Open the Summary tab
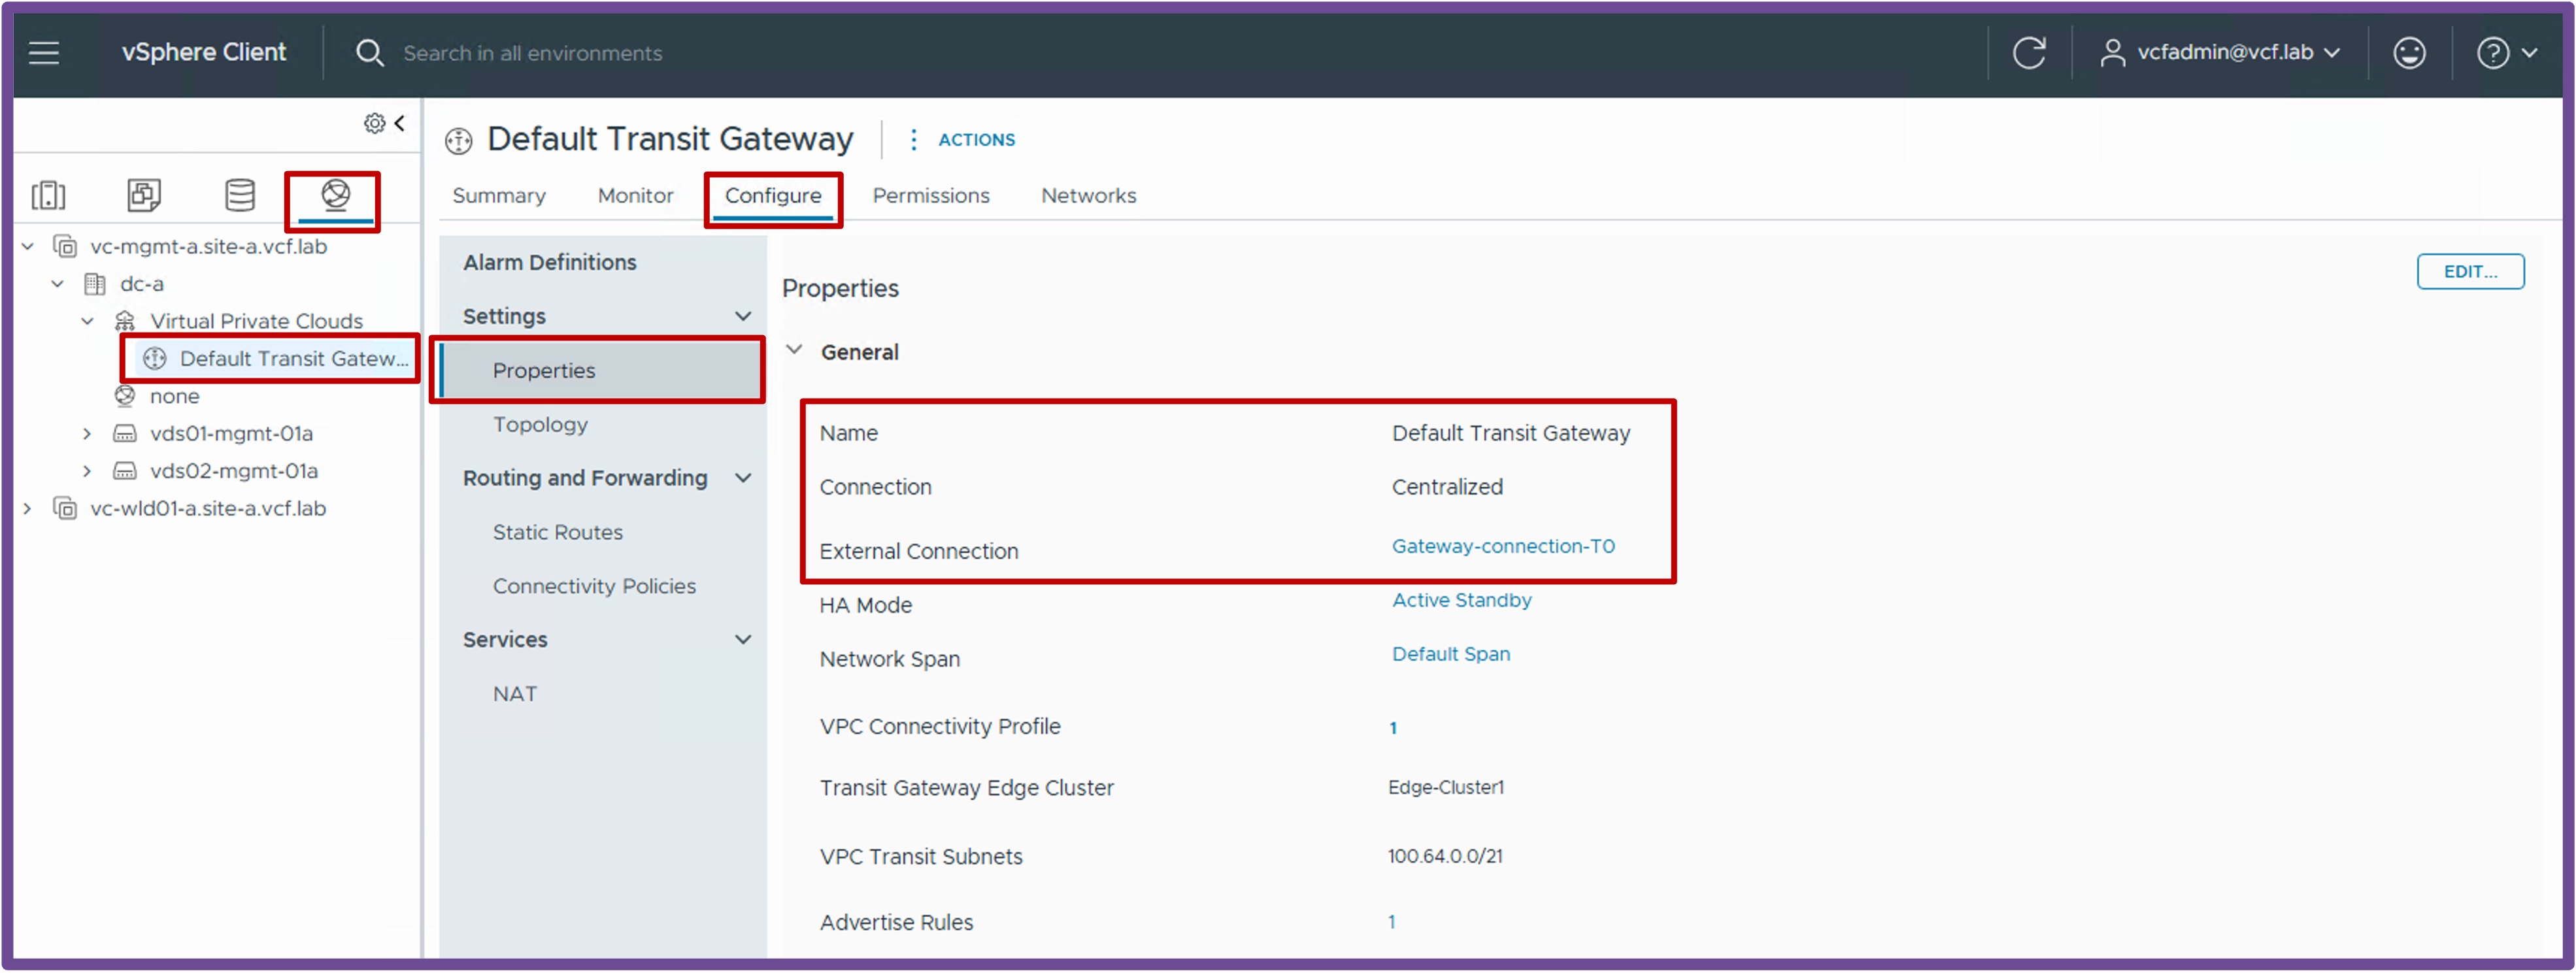The height and width of the screenshot is (973, 2576). pyautogui.click(x=499, y=196)
